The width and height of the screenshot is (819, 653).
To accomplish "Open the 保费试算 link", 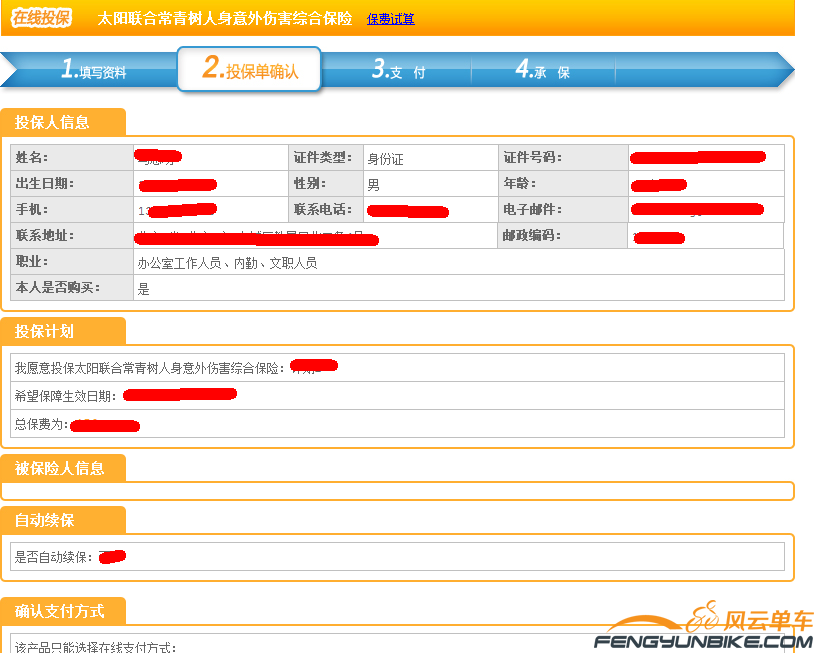I will coord(391,19).
